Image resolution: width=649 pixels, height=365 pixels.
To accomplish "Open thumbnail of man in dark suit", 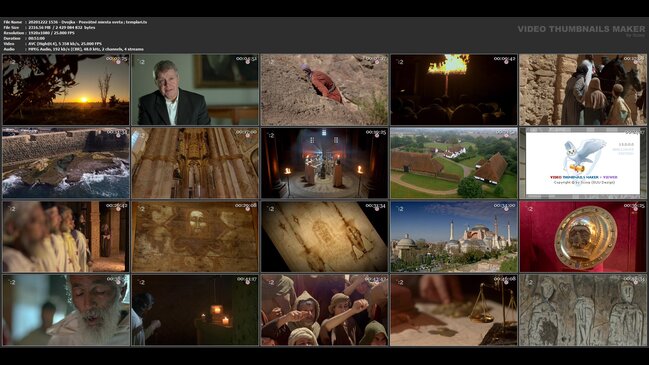I will tap(195, 90).
